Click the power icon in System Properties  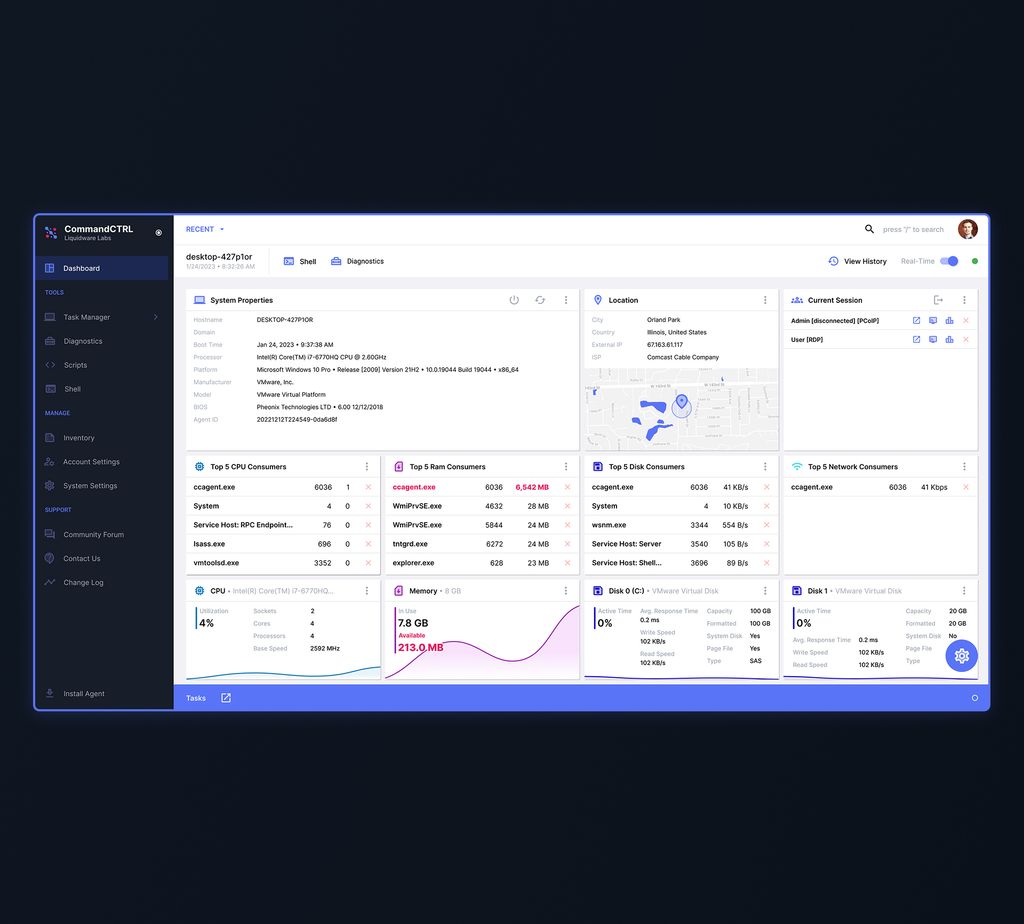(514, 300)
